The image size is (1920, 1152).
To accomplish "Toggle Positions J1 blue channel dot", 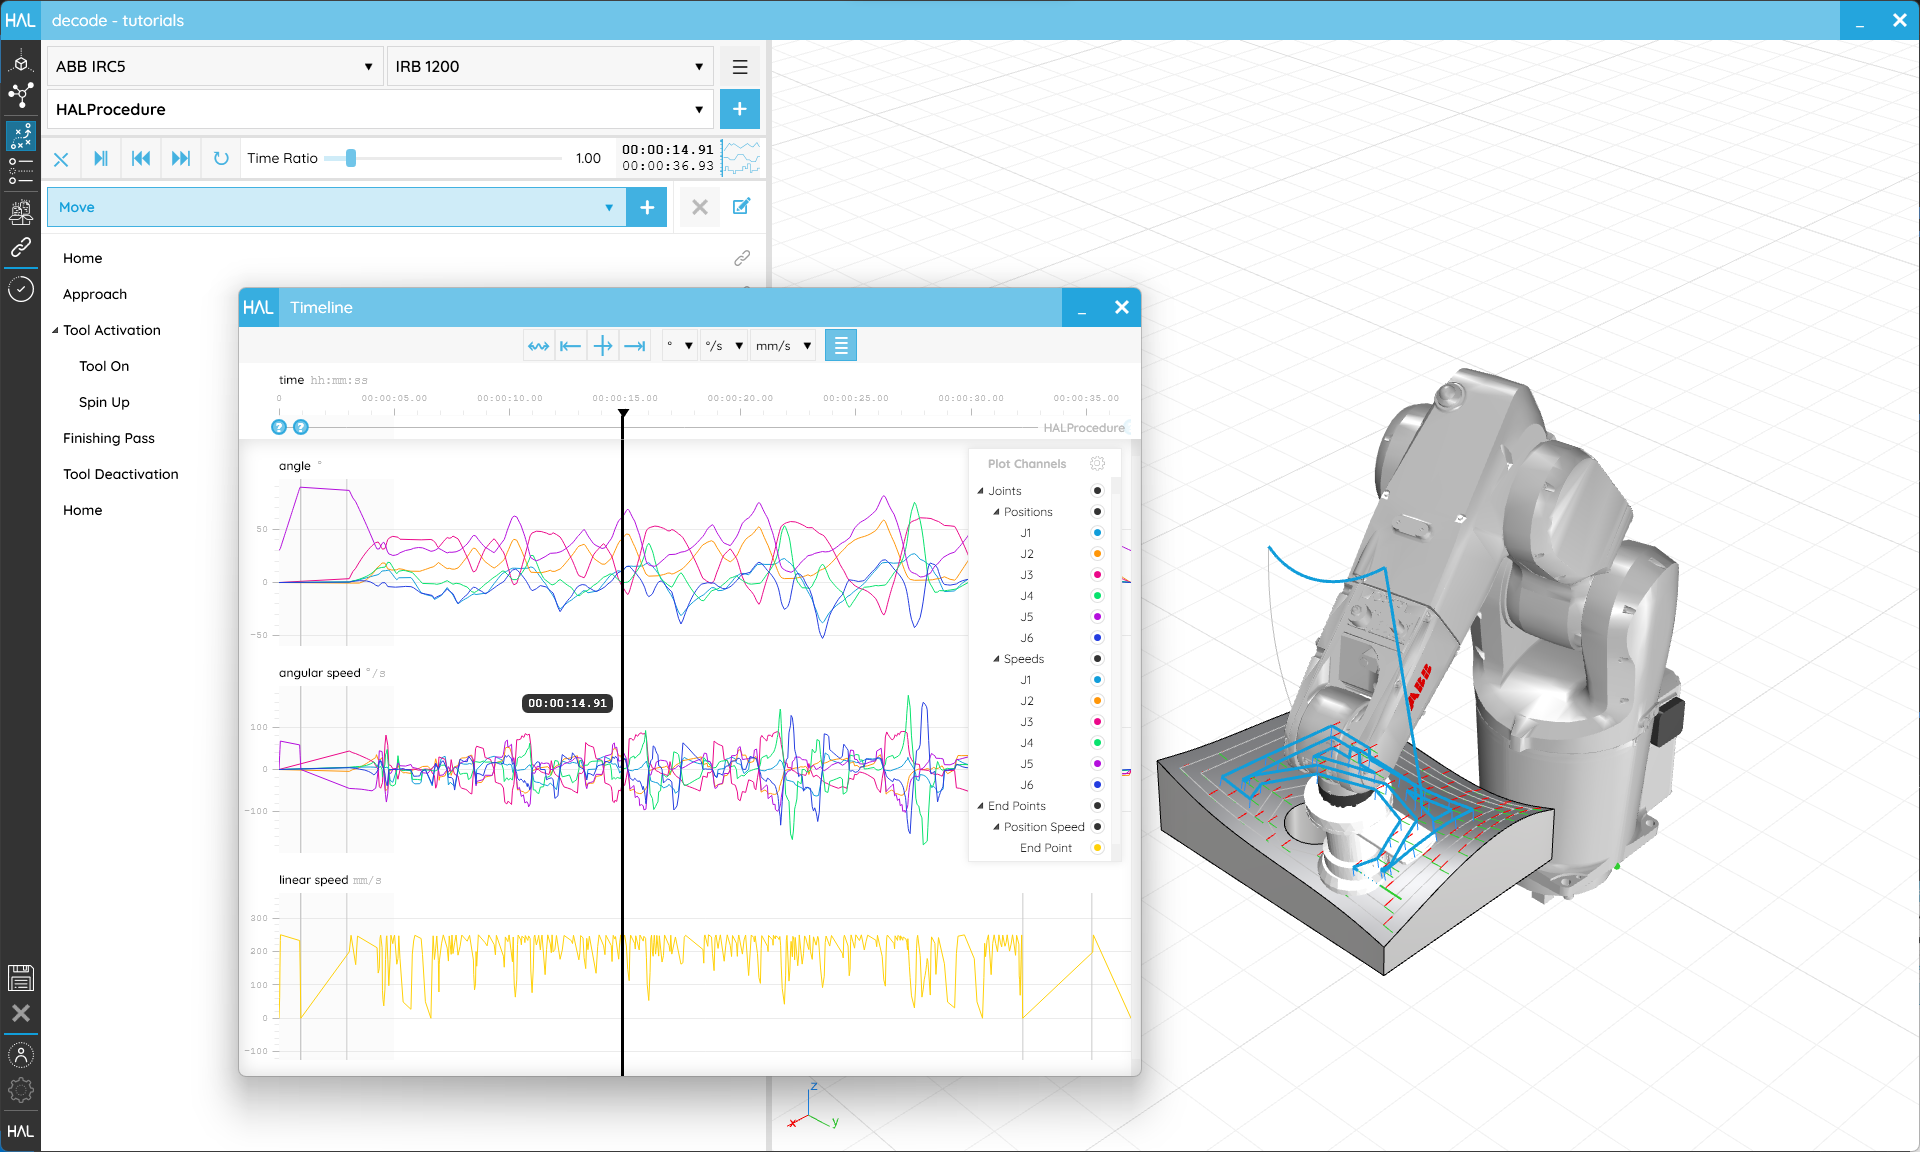I will click(1097, 533).
